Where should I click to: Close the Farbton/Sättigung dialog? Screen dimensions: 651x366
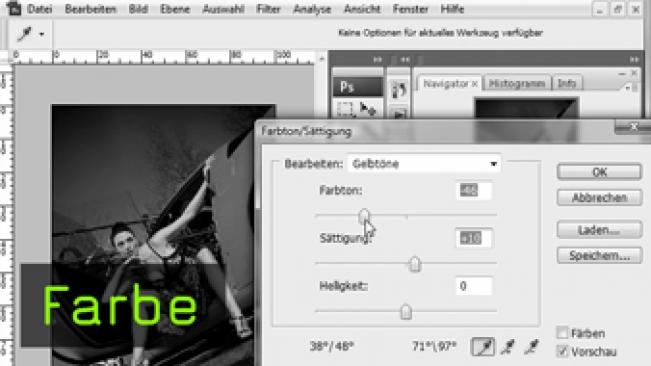(633, 127)
